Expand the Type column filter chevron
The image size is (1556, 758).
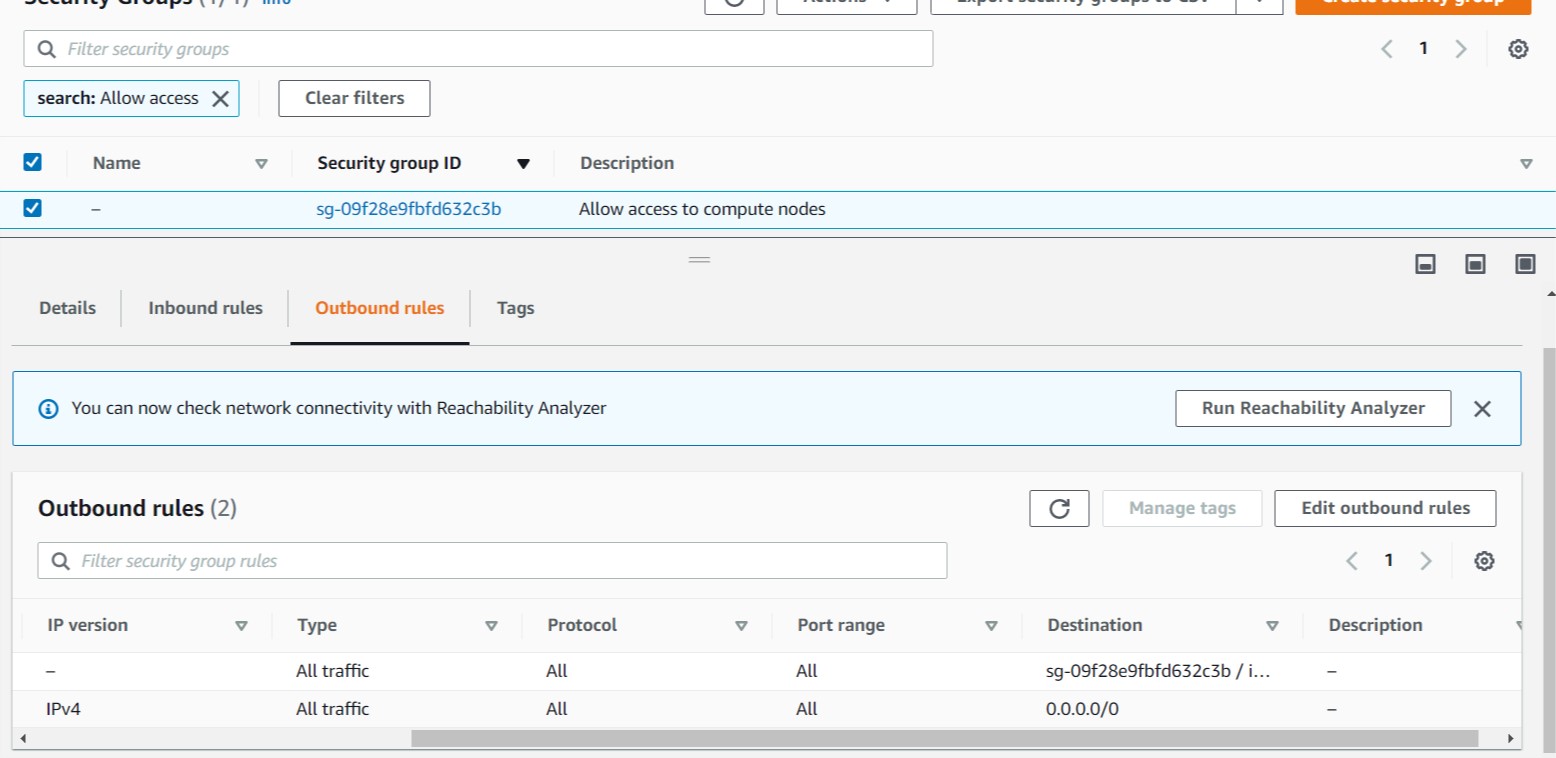(491, 625)
